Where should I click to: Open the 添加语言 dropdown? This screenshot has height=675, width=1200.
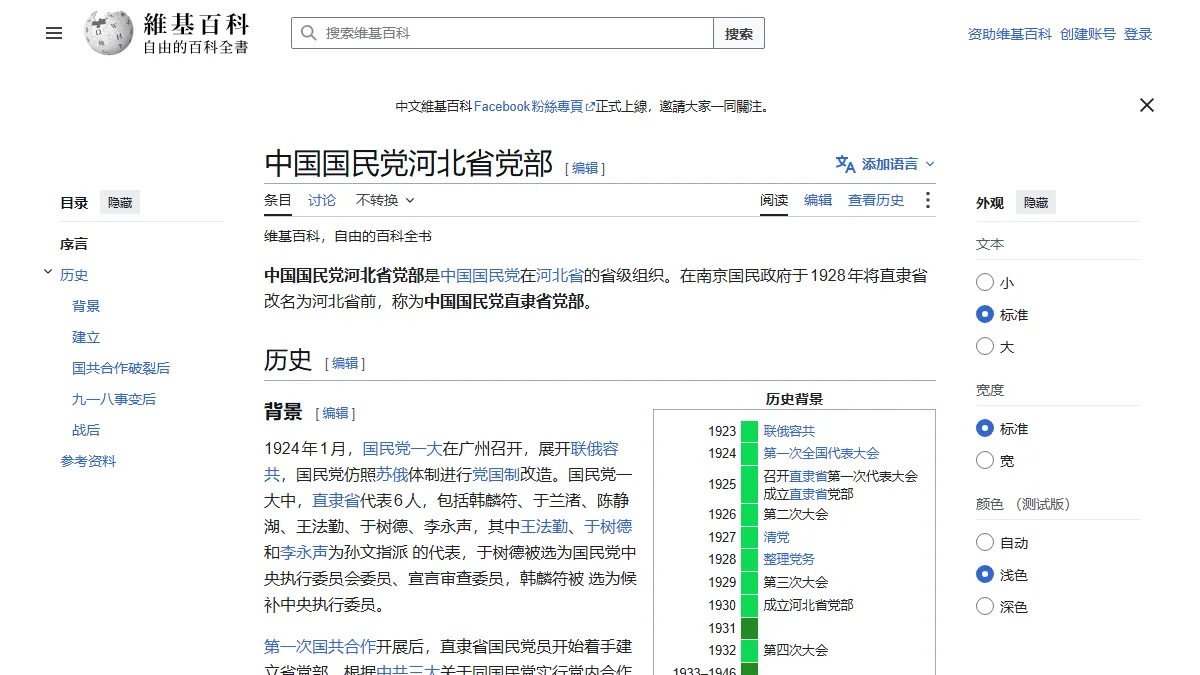coord(886,164)
